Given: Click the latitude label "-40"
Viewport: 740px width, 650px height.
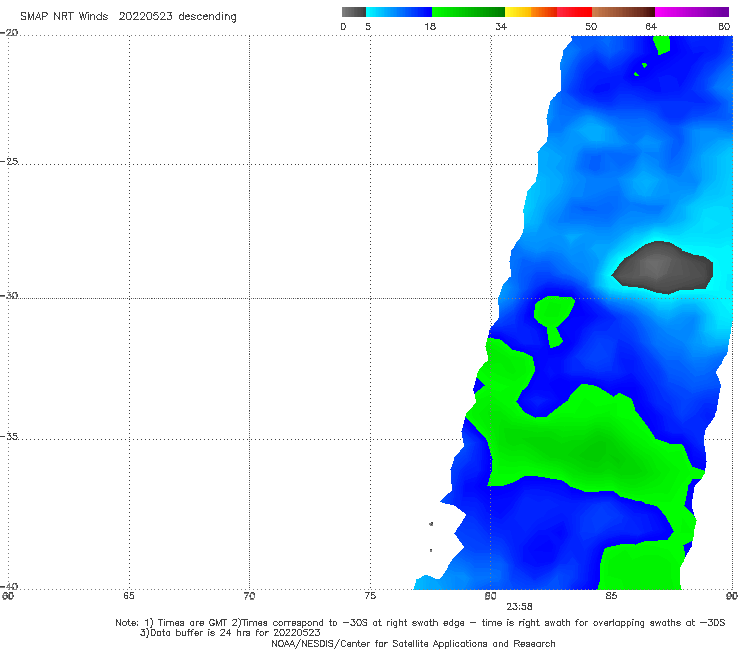Looking at the screenshot, I should tap(10, 586).
